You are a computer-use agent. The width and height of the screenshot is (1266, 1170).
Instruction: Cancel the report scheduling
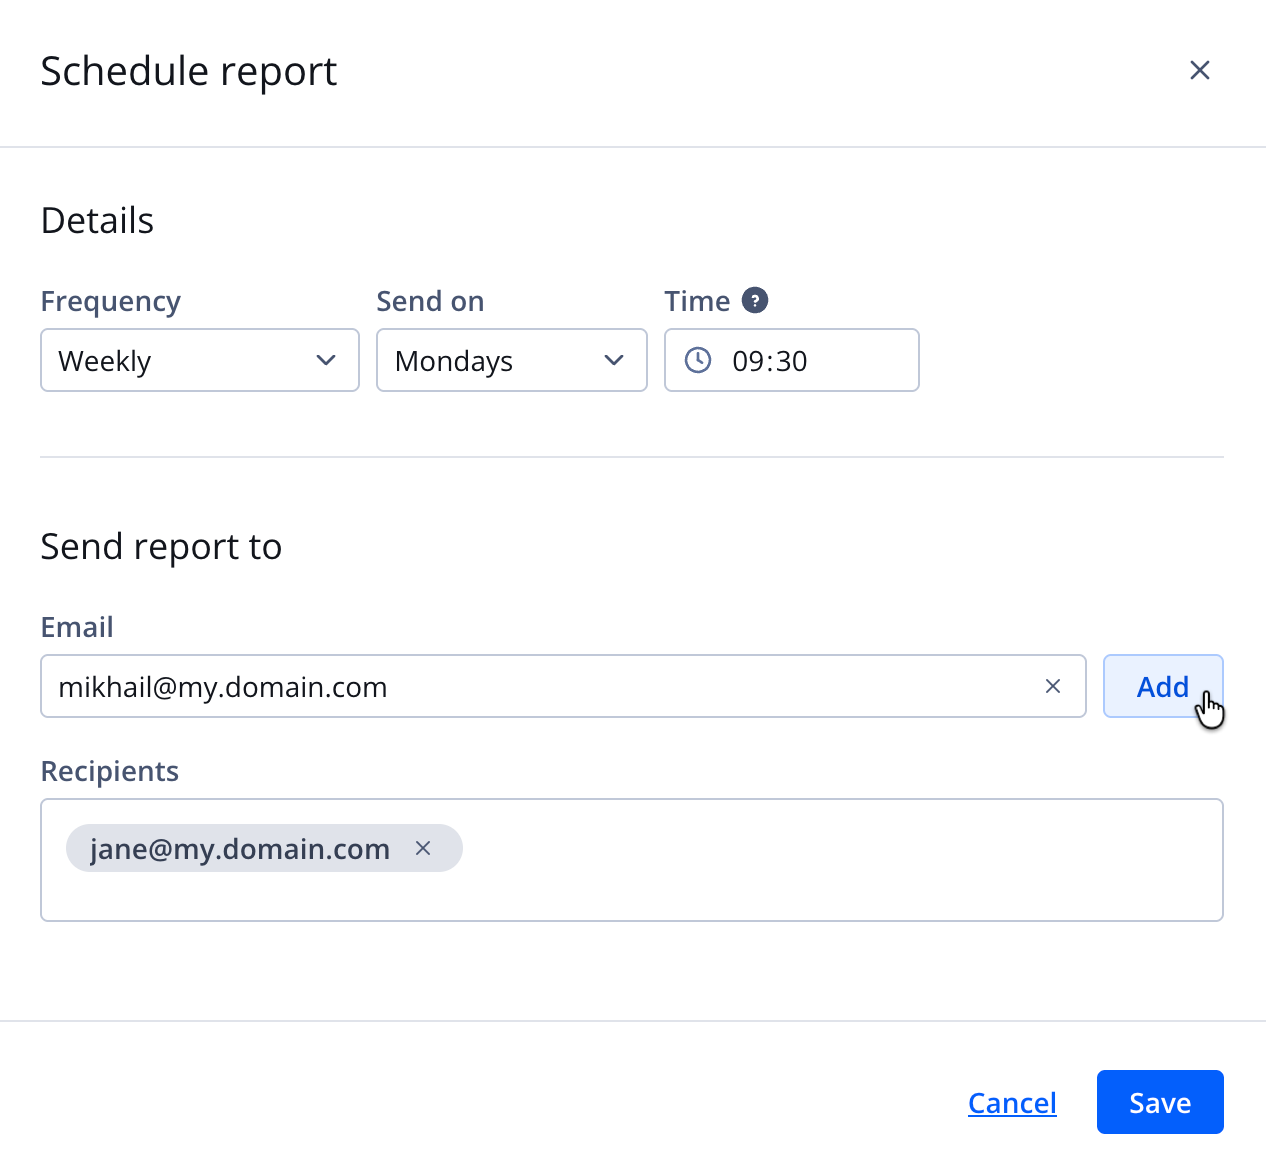pyautogui.click(x=1011, y=1101)
